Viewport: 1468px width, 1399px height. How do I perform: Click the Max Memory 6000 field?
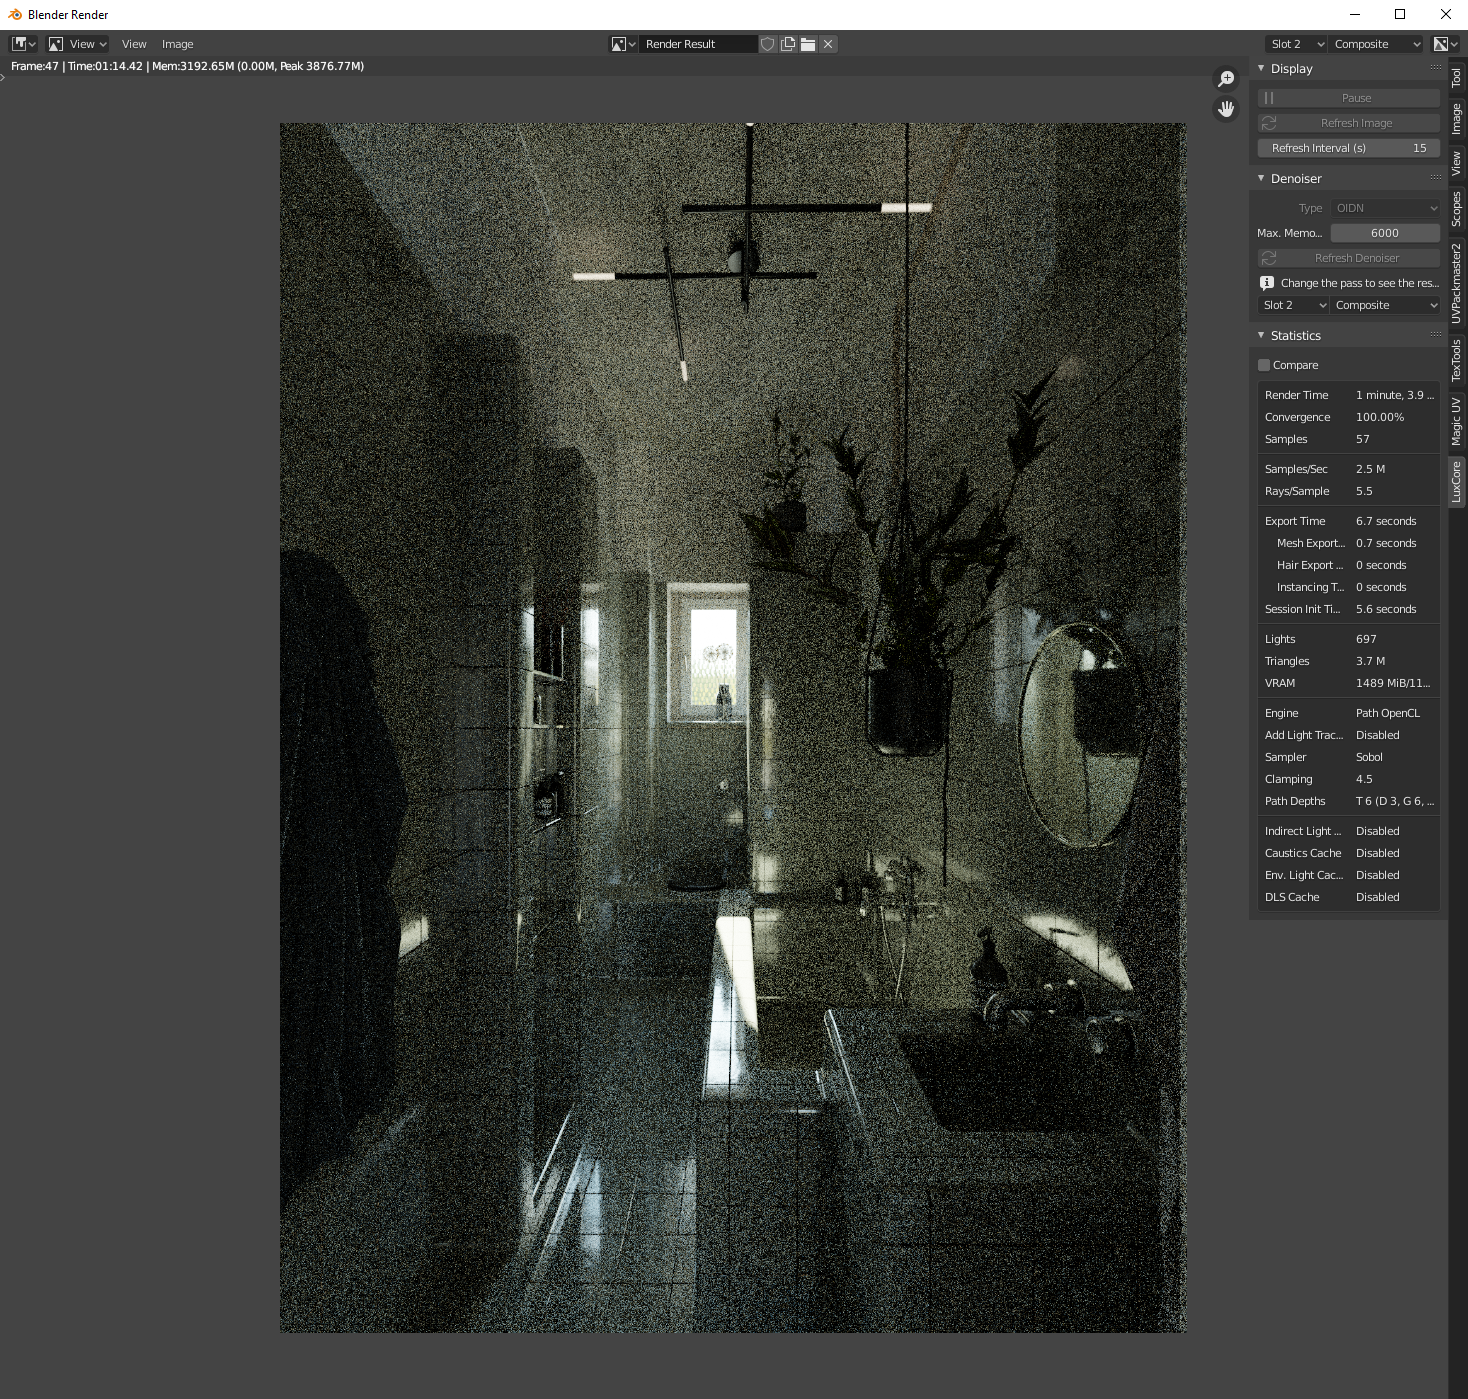pyautogui.click(x=1384, y=233)
